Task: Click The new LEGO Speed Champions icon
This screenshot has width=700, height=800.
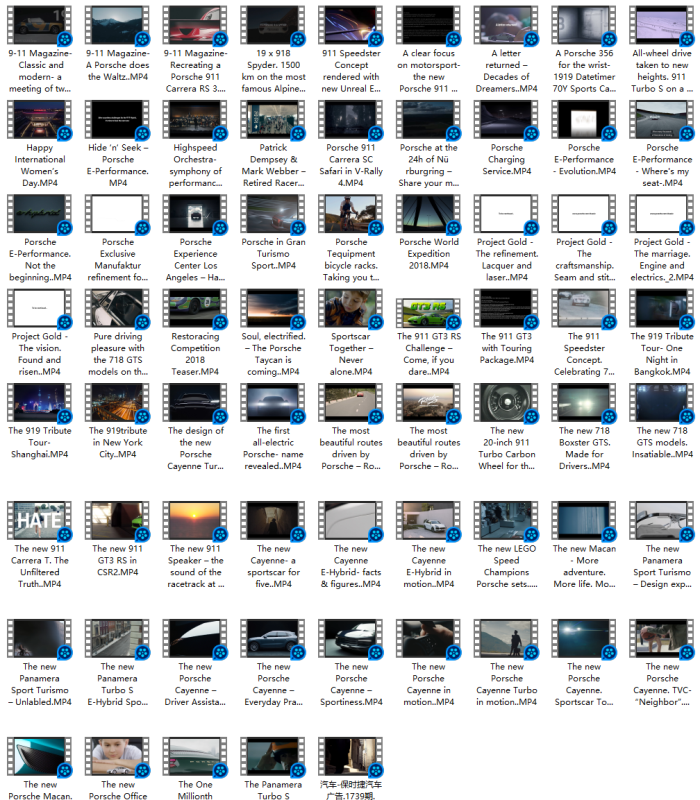Action: coord(506,520)
